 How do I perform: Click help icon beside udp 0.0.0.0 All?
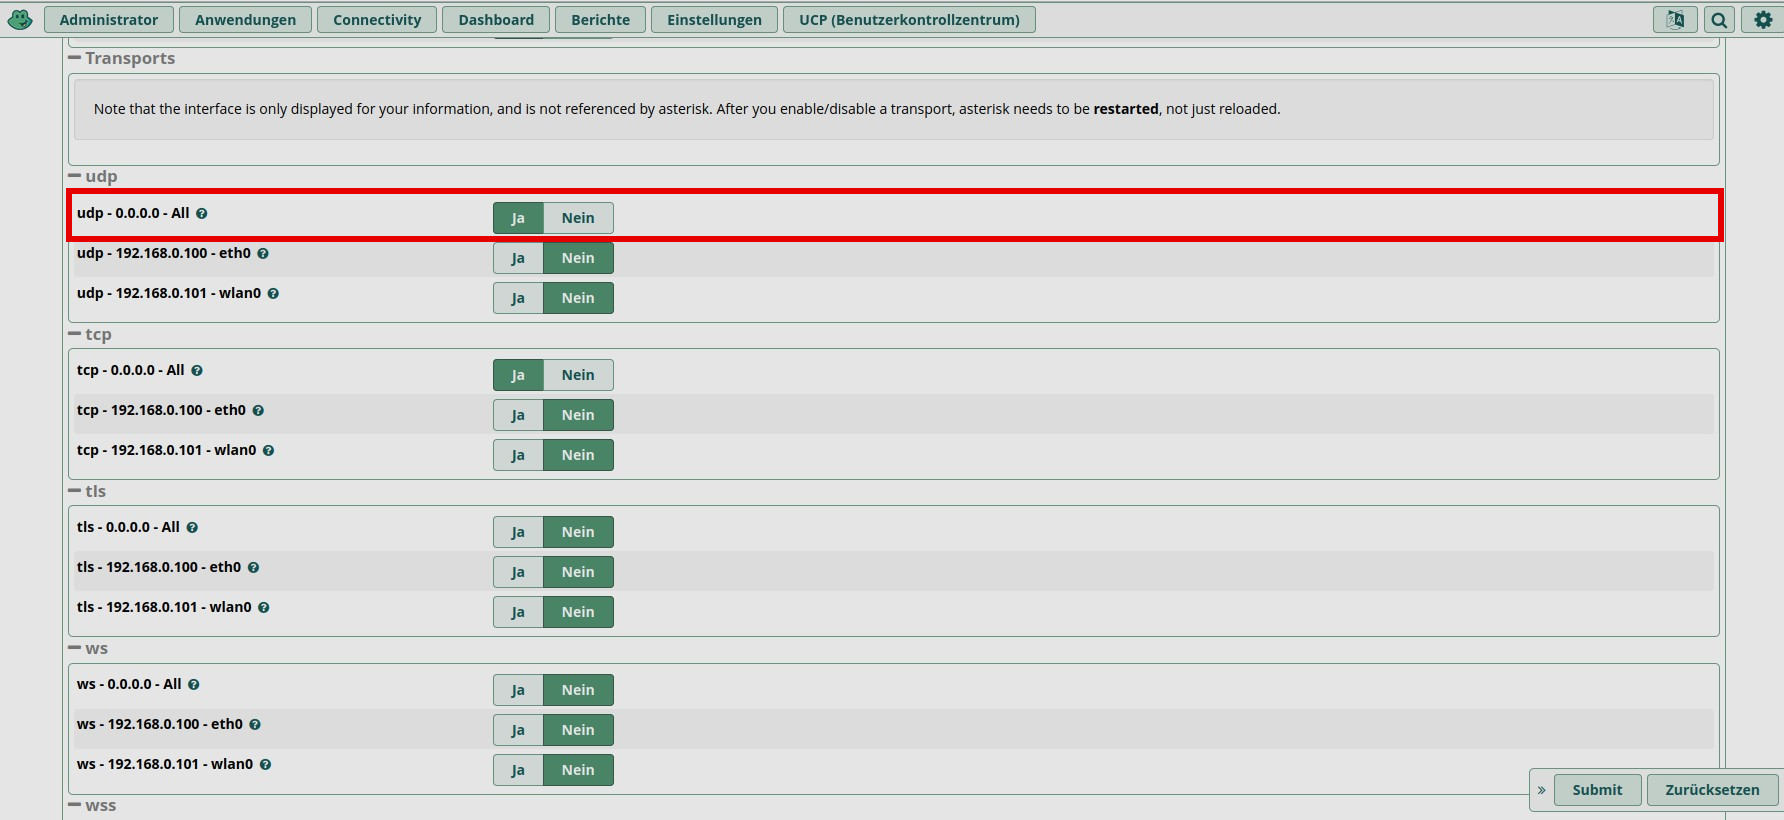[x=202, y=214]
